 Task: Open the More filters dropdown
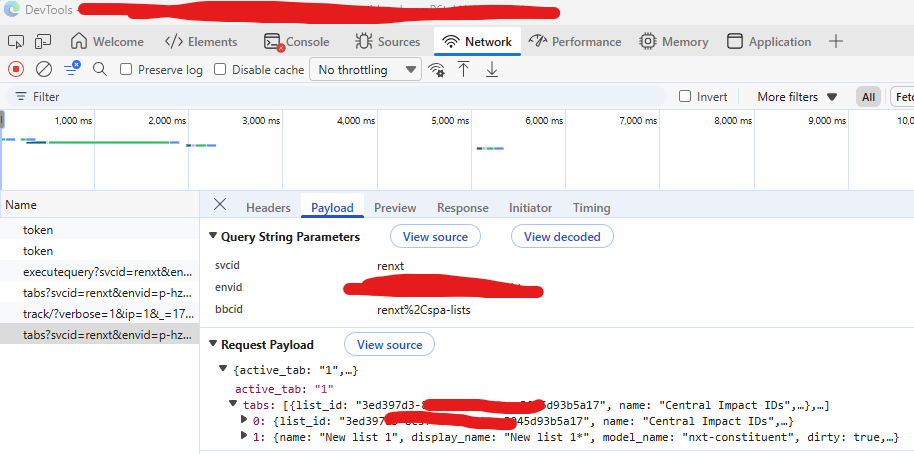(x=797, y=97)
